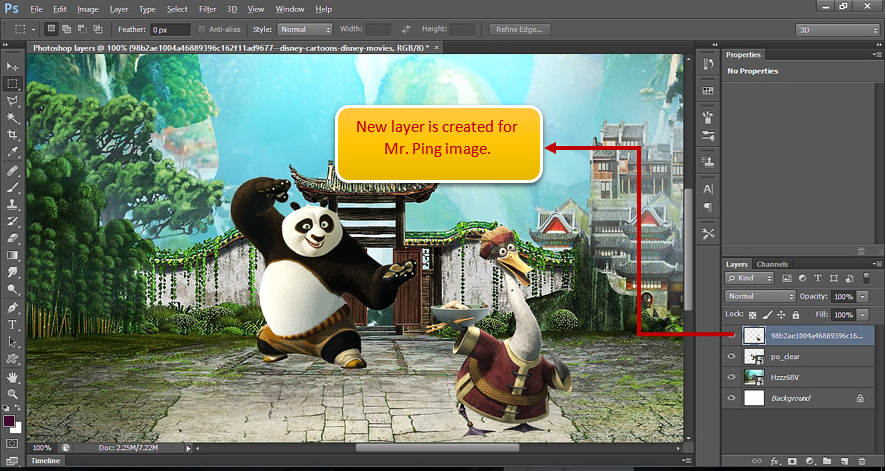Open the layer Kind filter dropdown
886x471 pixels.
point(749,278)
